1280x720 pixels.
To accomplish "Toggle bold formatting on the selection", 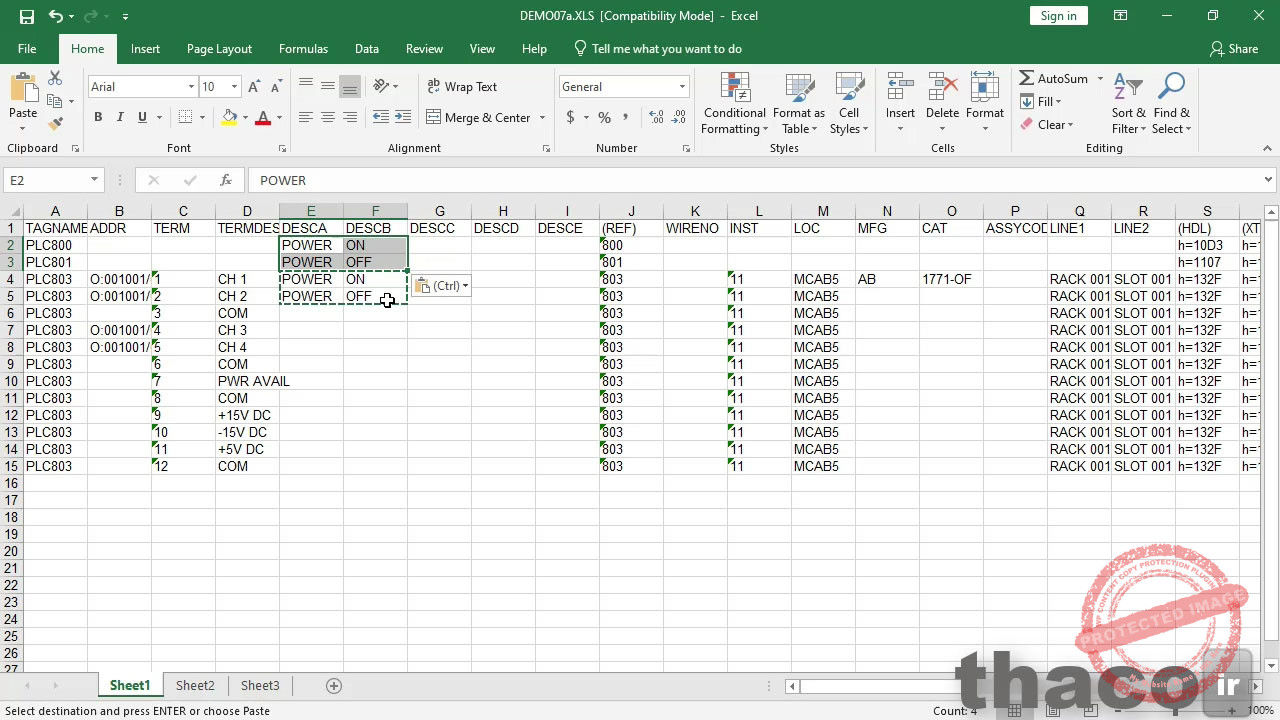I will pos(97,117).
